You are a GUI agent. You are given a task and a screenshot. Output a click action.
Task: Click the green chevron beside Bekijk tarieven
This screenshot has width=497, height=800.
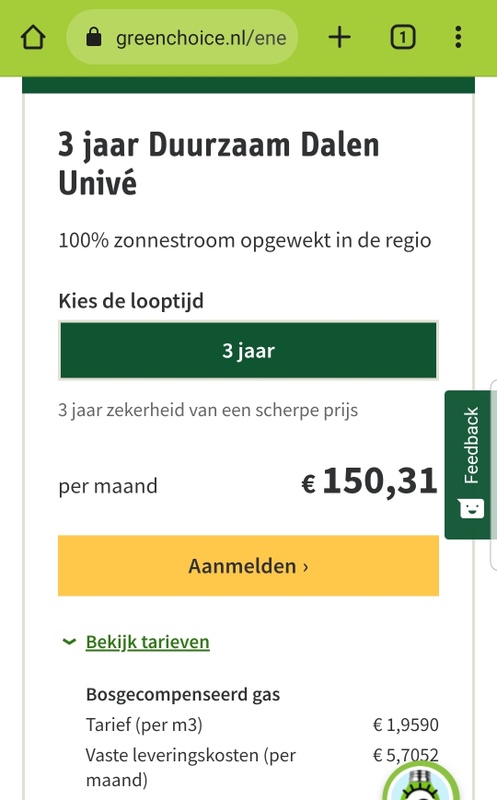click(x=69, y=641)
